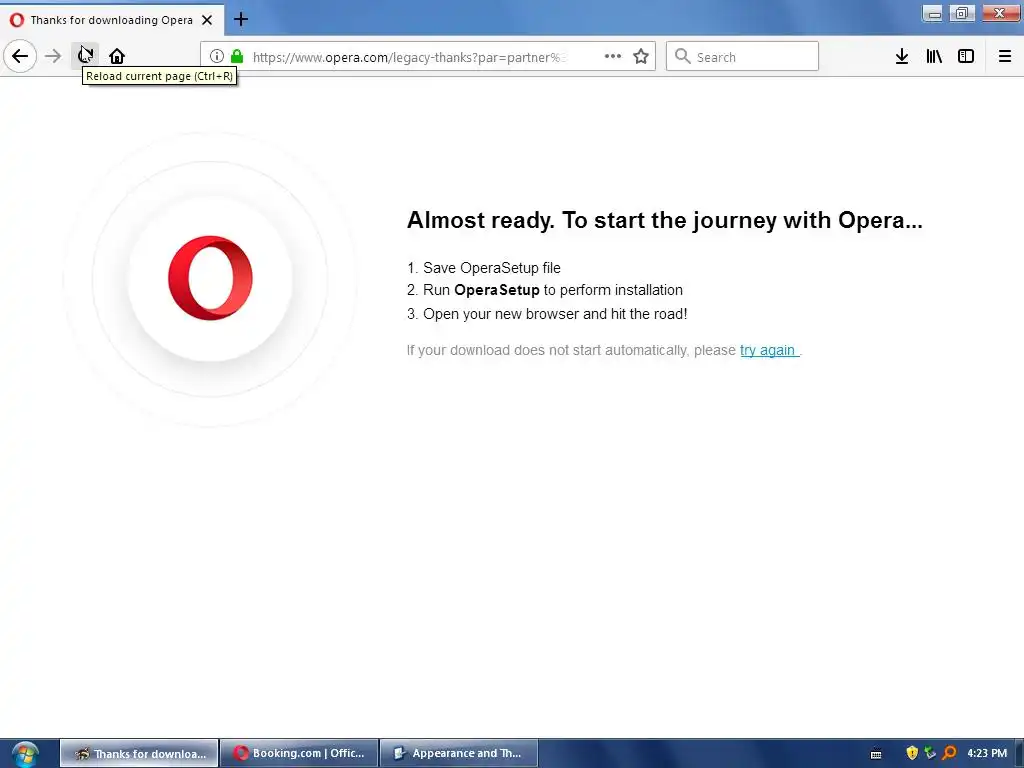Screen dimensions: 1024x768
Task: Toggle the sidebar view
Action: pyautogui.click(x=966, y=57)
